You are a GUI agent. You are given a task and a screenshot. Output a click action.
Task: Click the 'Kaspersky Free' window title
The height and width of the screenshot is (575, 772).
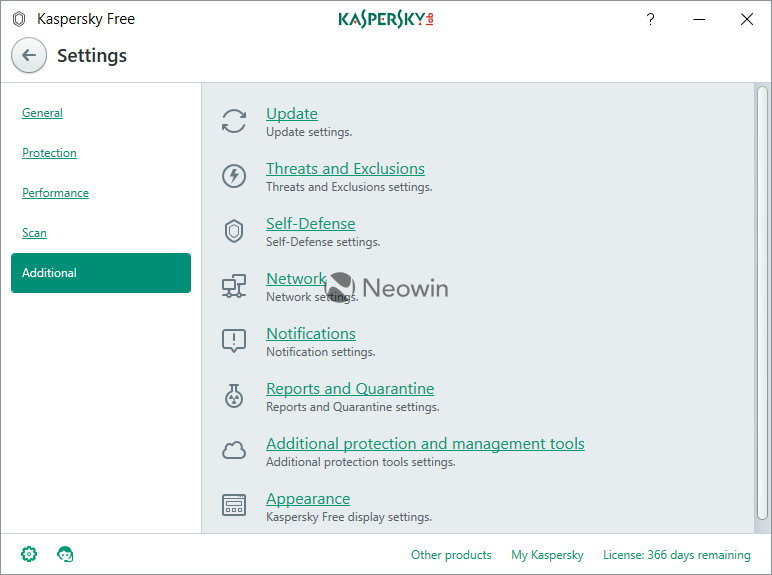[86, 19]
